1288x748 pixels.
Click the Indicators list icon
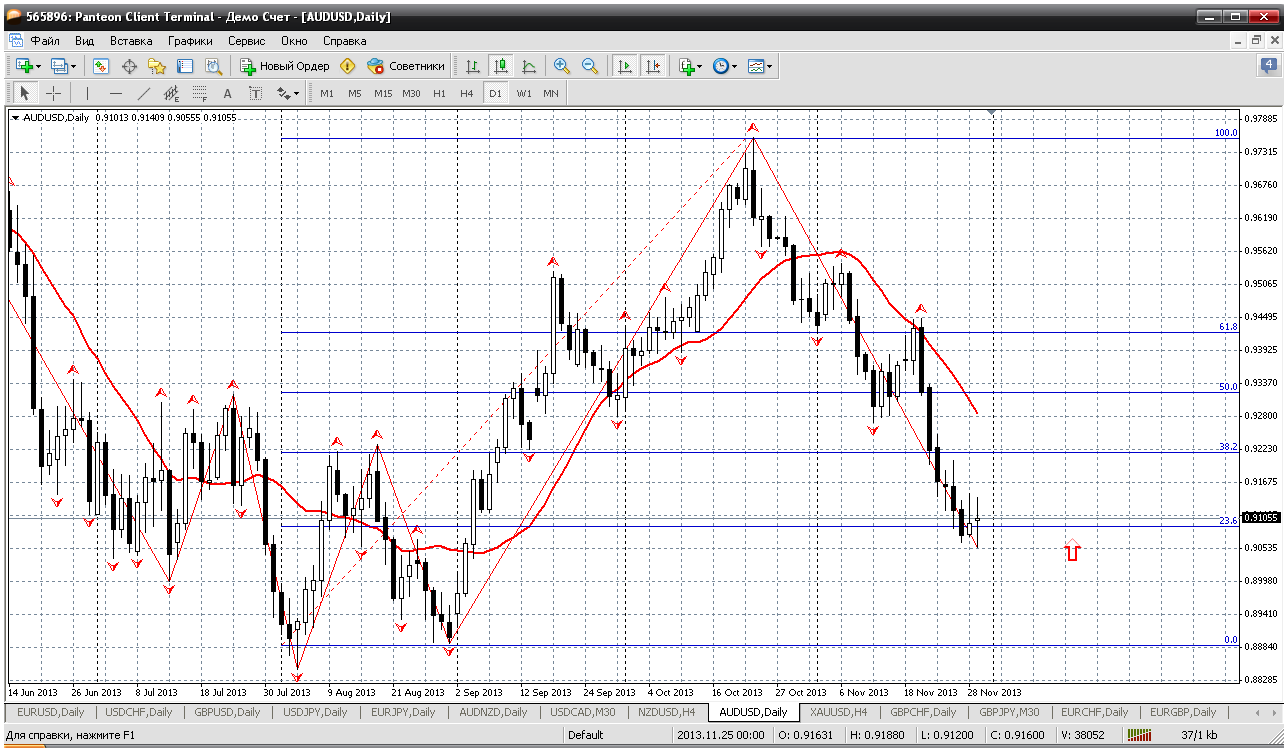686,66
